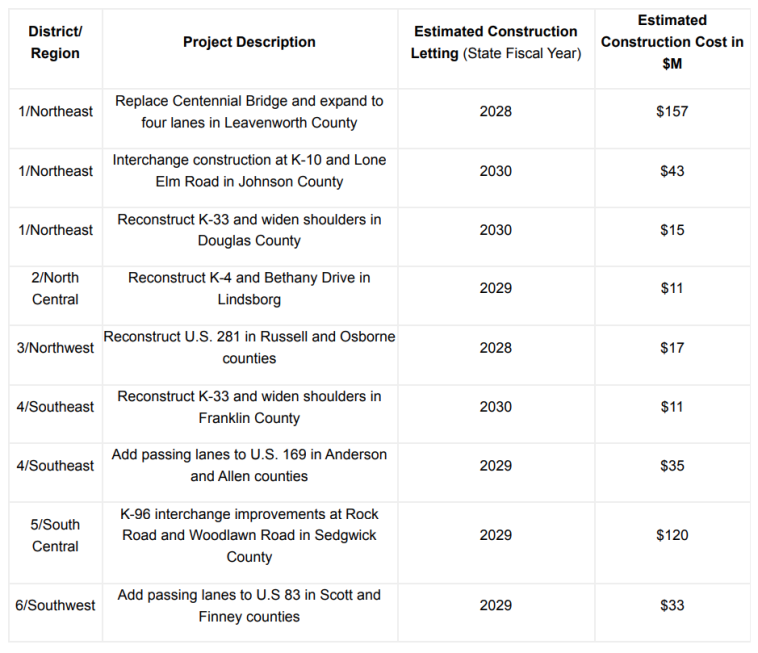Click the $157 cost cell
Viewport: 758px width, 653px height.
coord(672,112)
